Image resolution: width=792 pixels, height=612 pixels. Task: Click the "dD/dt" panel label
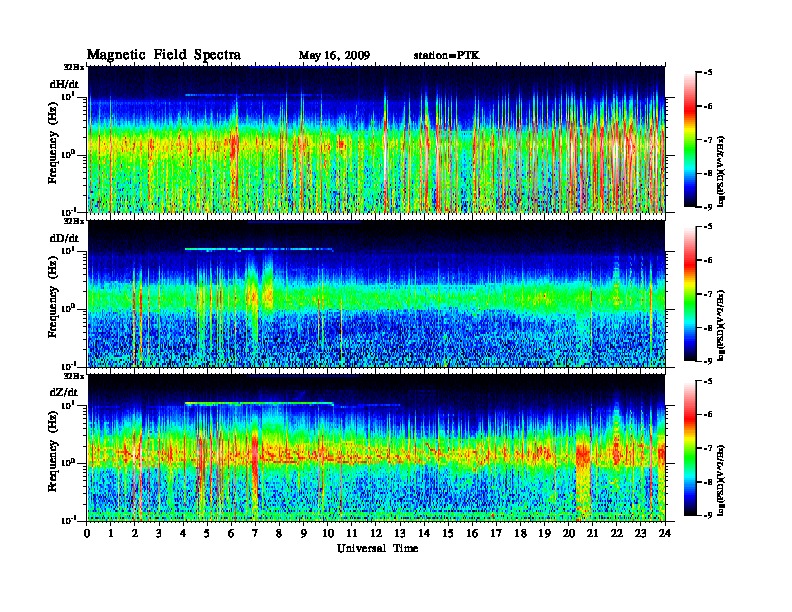tap(64, 238)
